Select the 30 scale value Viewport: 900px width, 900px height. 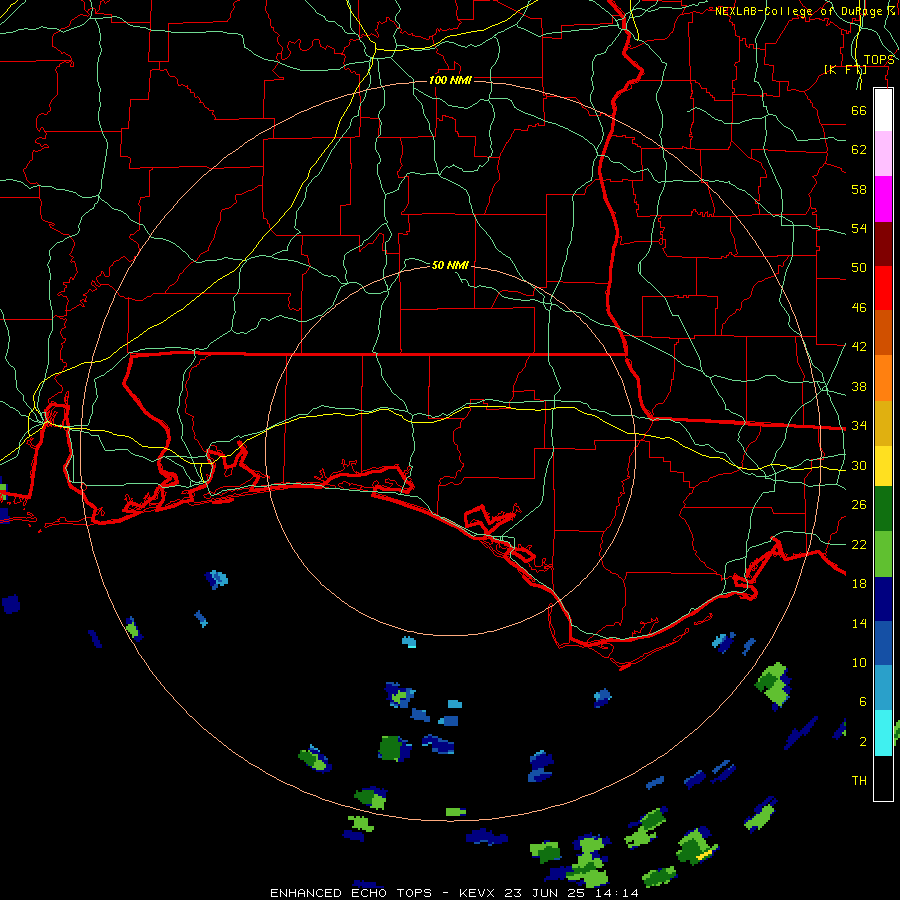pyautogui.click(x=859, y=465)
